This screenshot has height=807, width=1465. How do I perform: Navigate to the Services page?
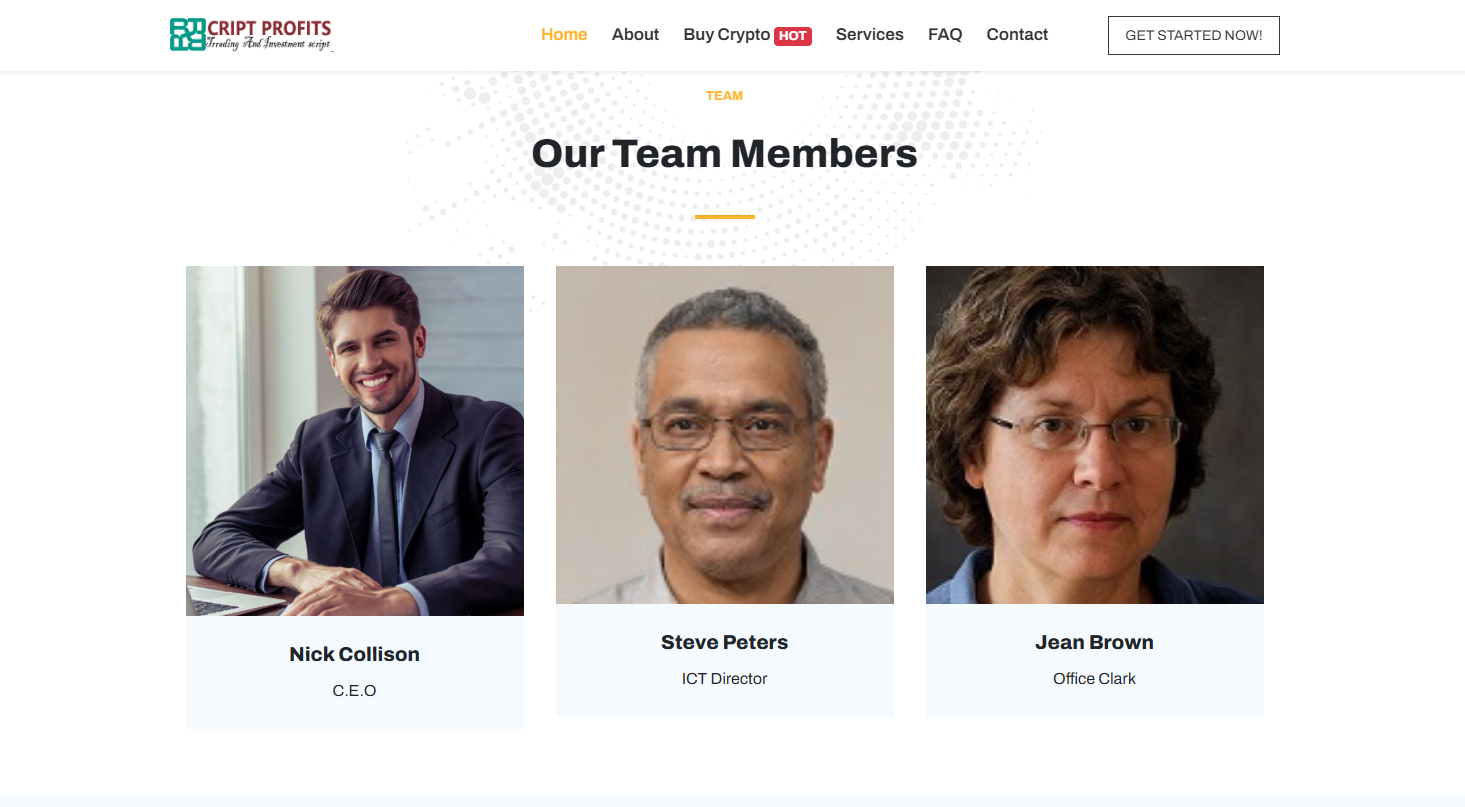click(869, 35)
